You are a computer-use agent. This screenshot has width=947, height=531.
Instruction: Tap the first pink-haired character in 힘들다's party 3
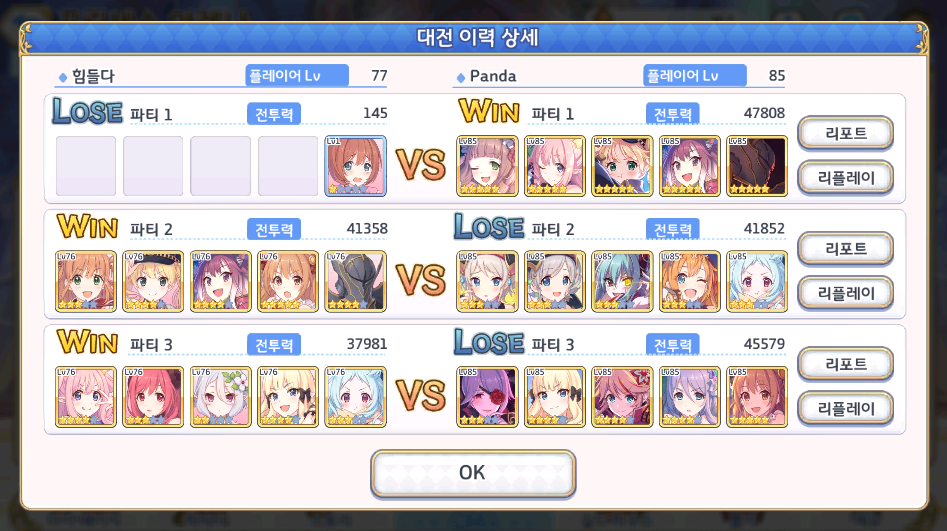click(86, 397)
